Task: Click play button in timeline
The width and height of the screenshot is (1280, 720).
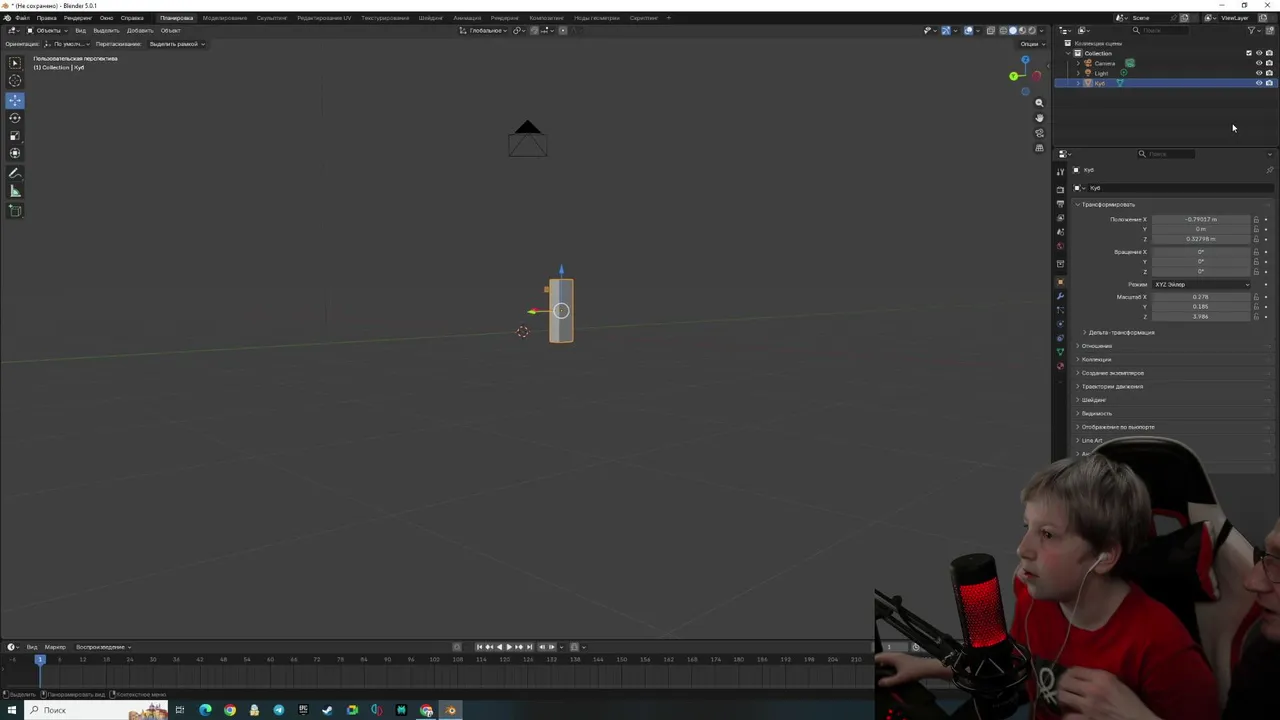Action: pos(509,647)
